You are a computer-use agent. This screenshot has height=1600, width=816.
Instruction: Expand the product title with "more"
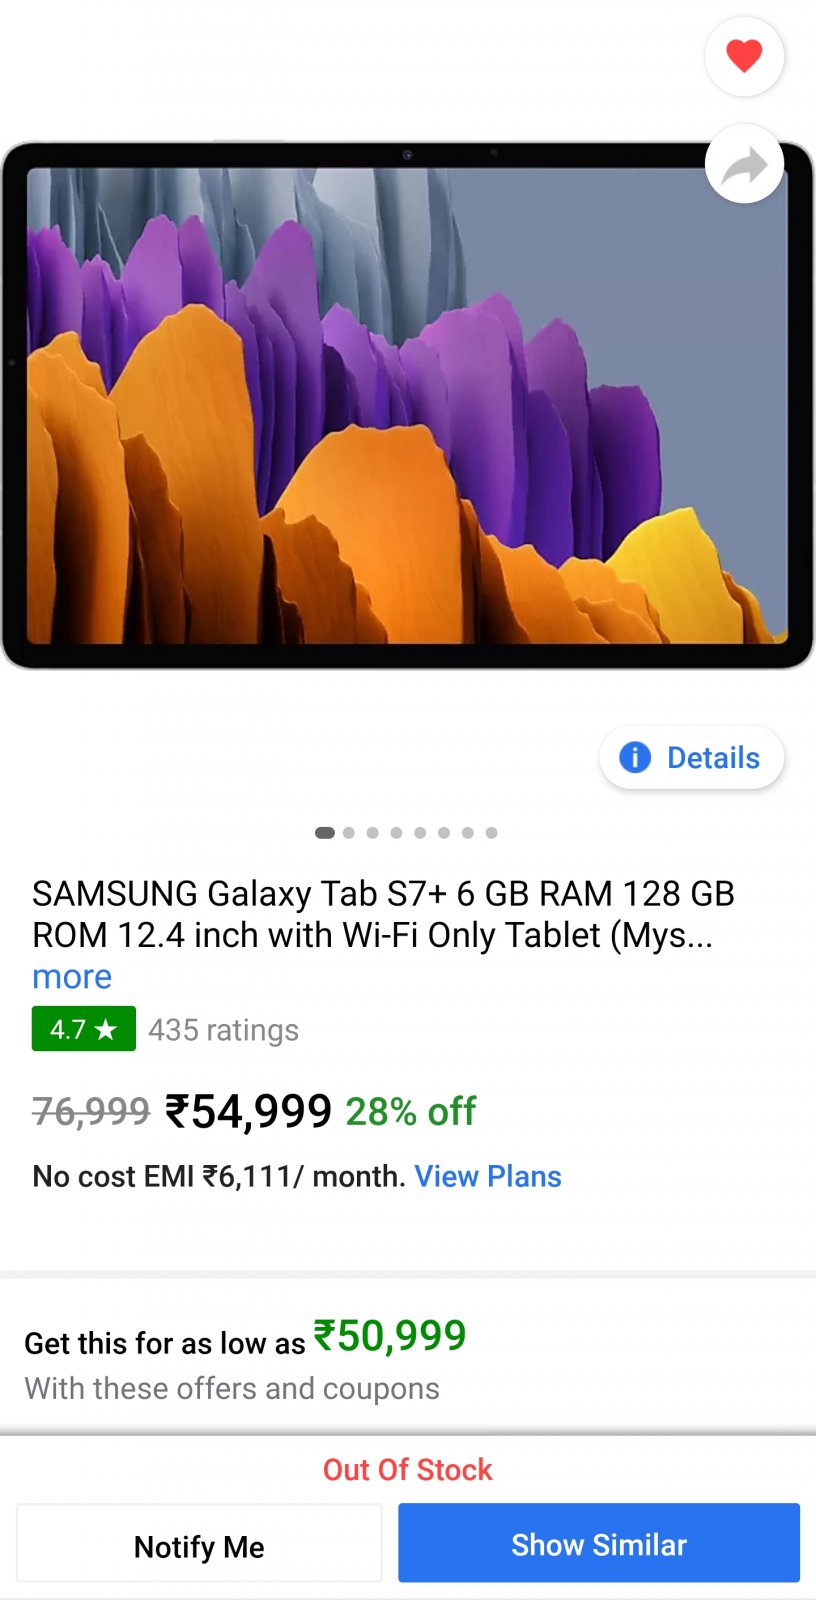point(72,977)
